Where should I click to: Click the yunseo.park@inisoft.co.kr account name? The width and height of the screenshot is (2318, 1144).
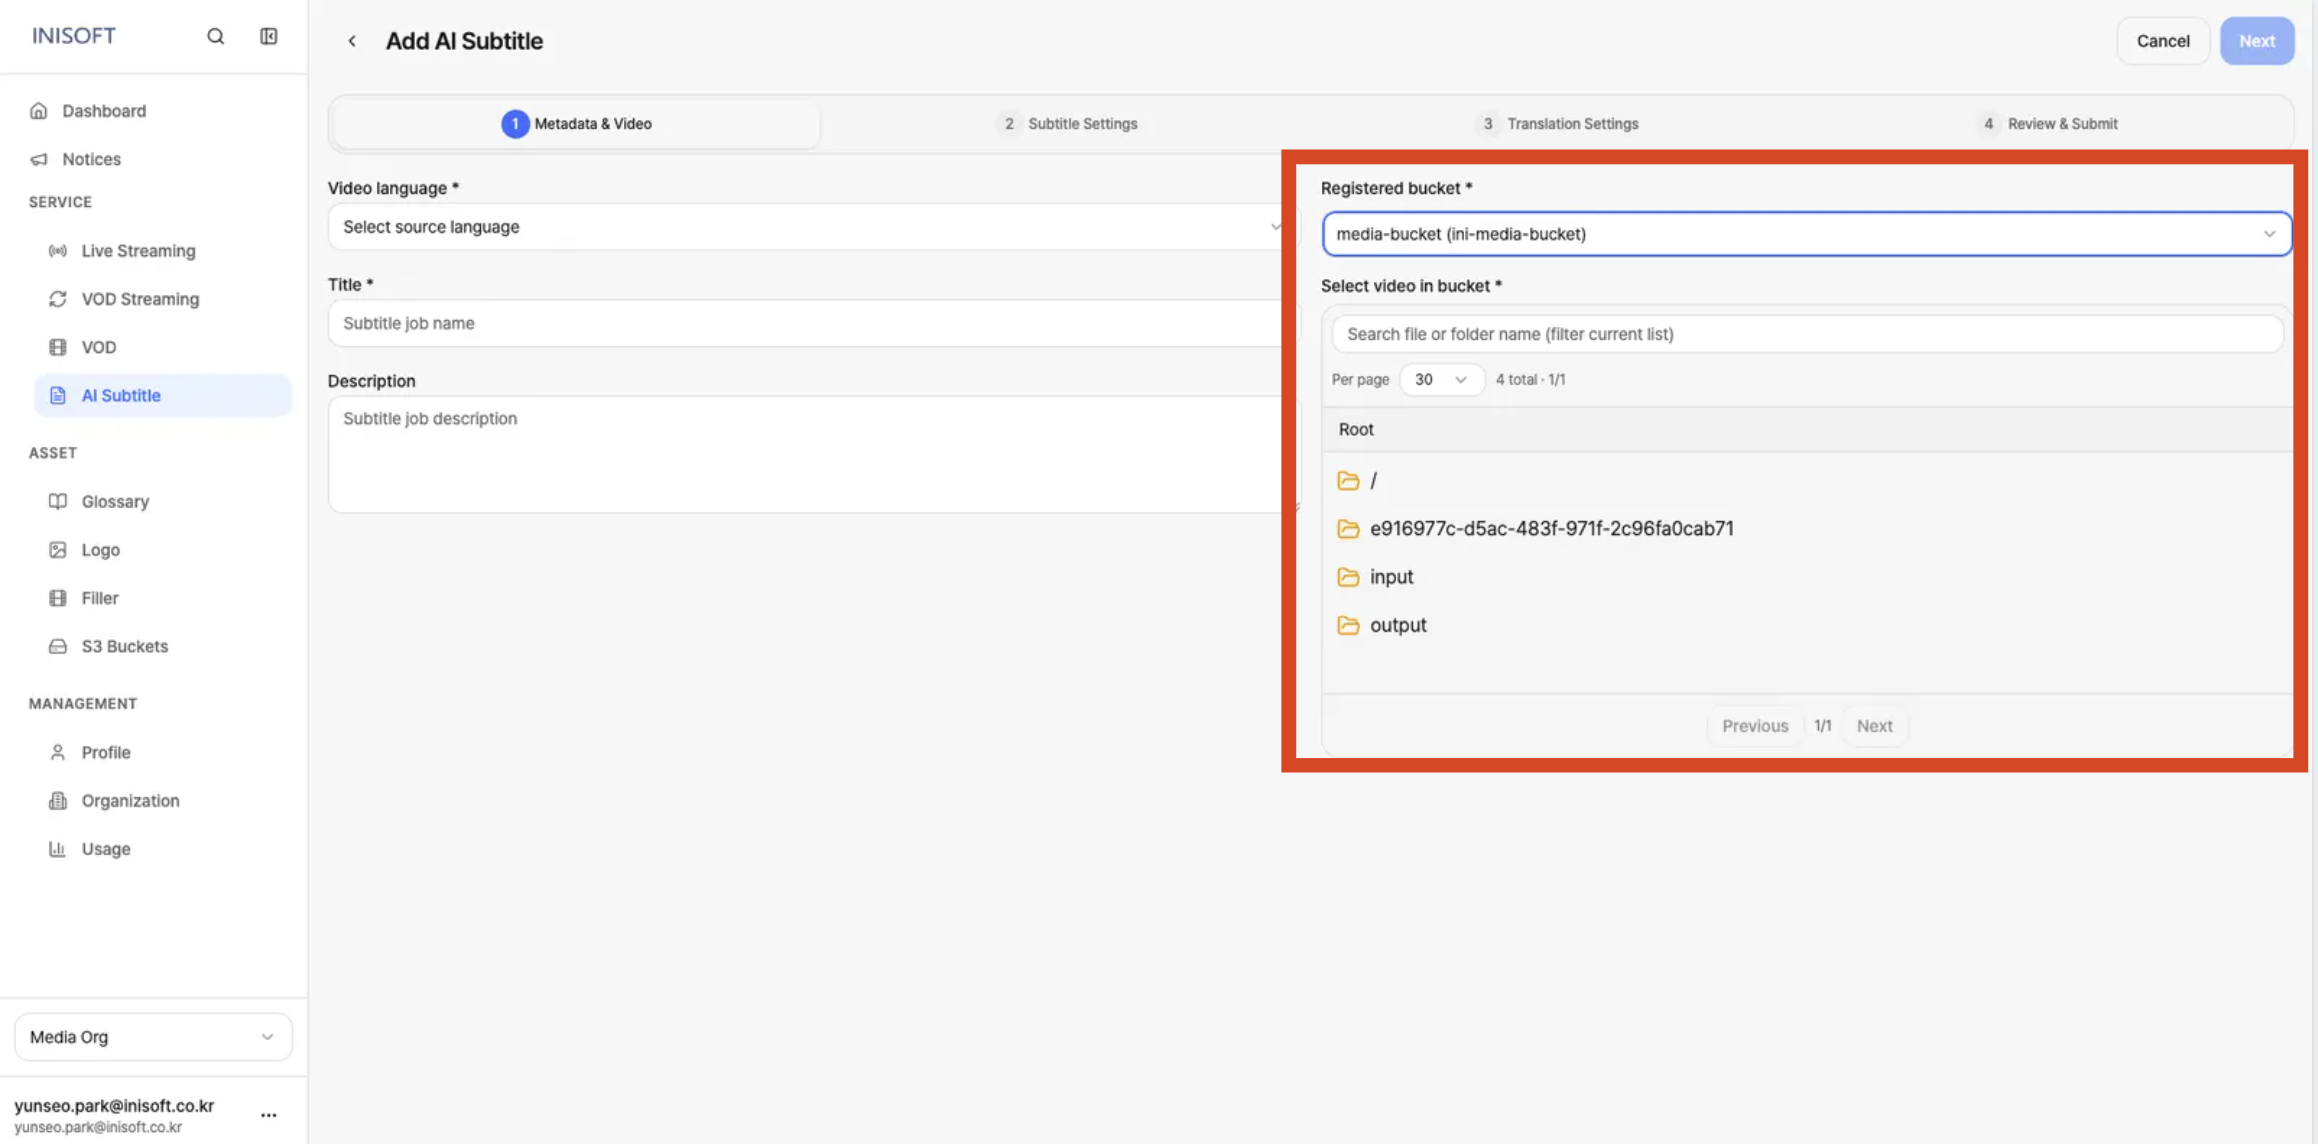tap(114, 1106)
